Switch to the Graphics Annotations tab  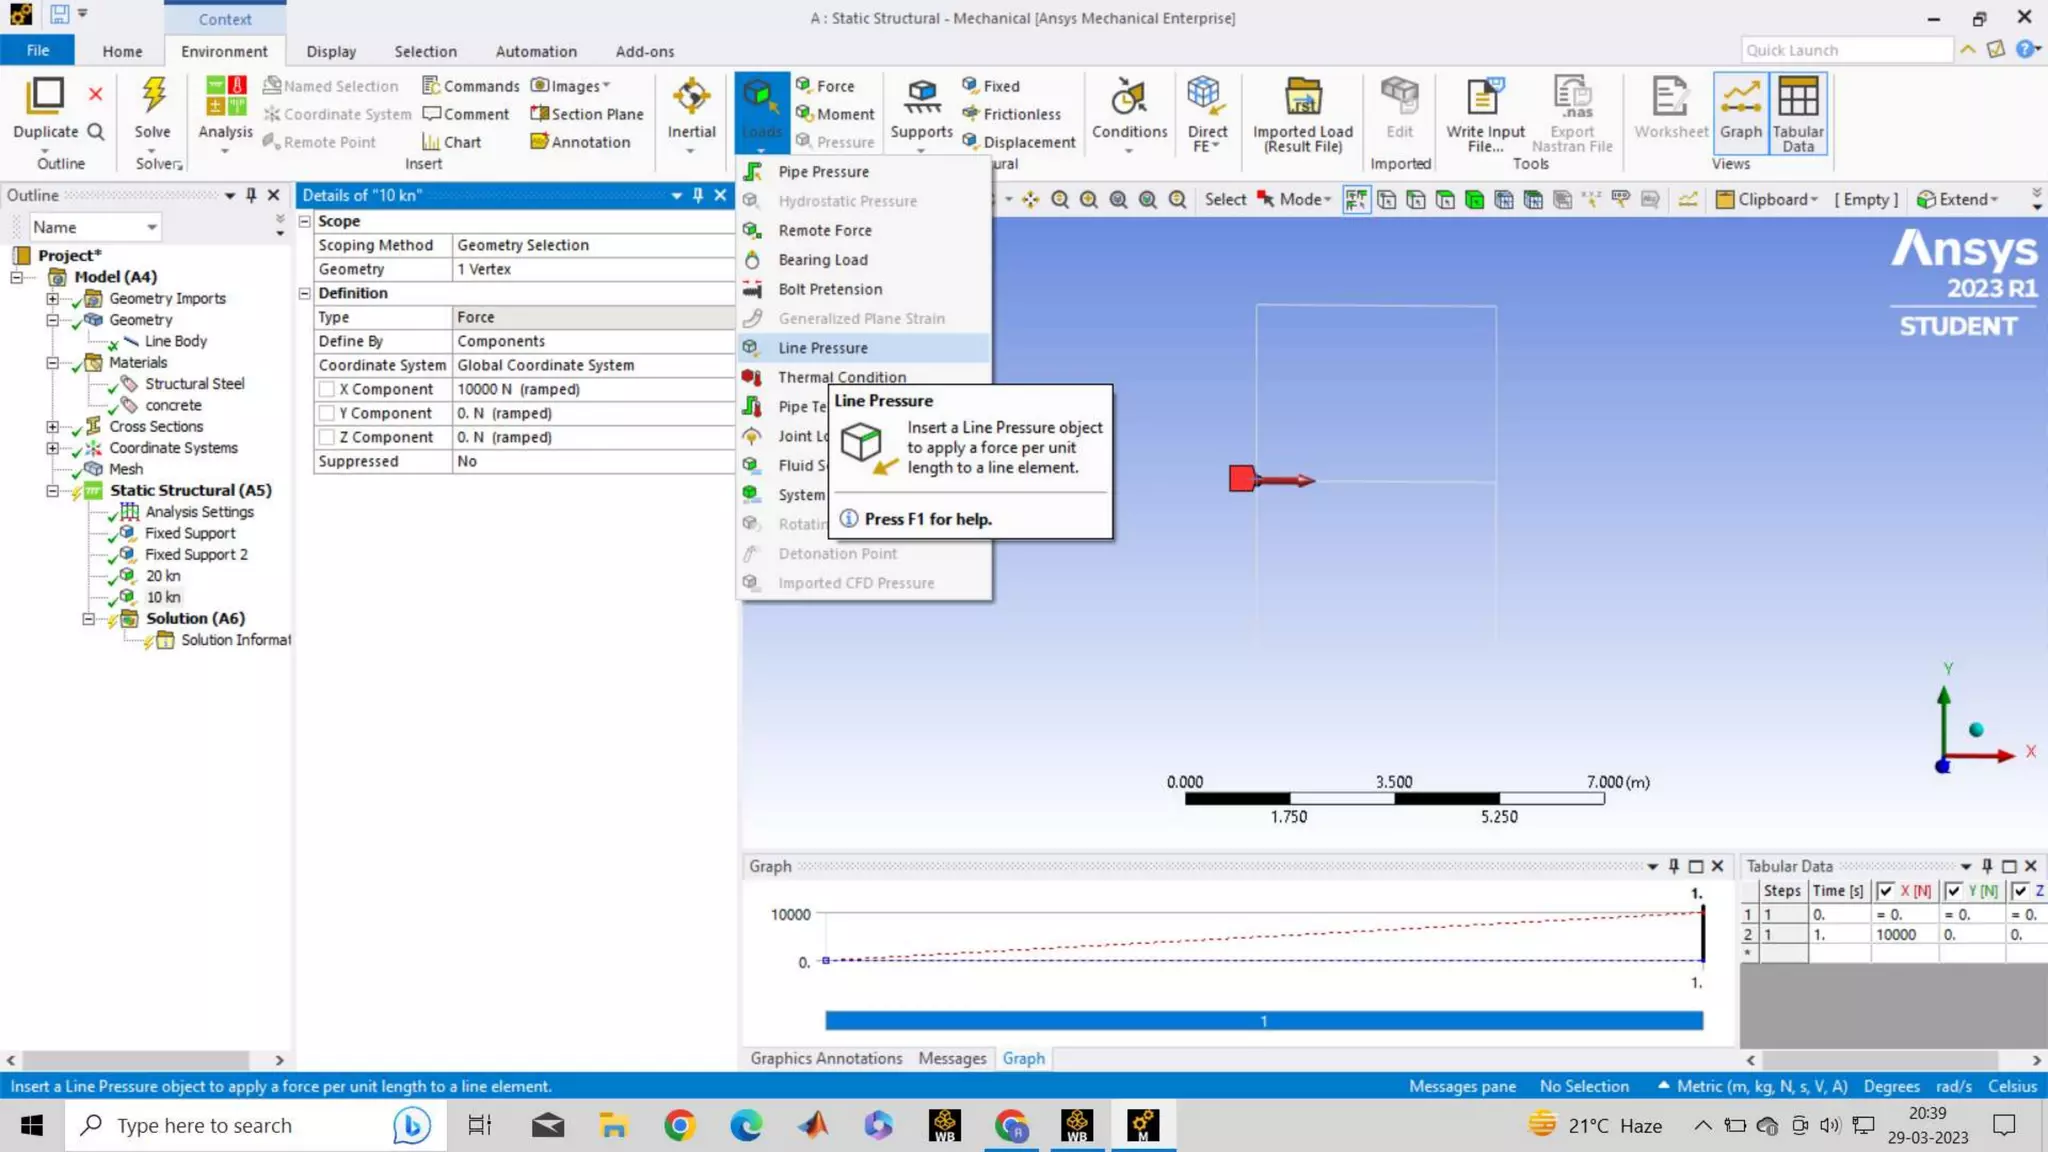tap(826, 1058)
